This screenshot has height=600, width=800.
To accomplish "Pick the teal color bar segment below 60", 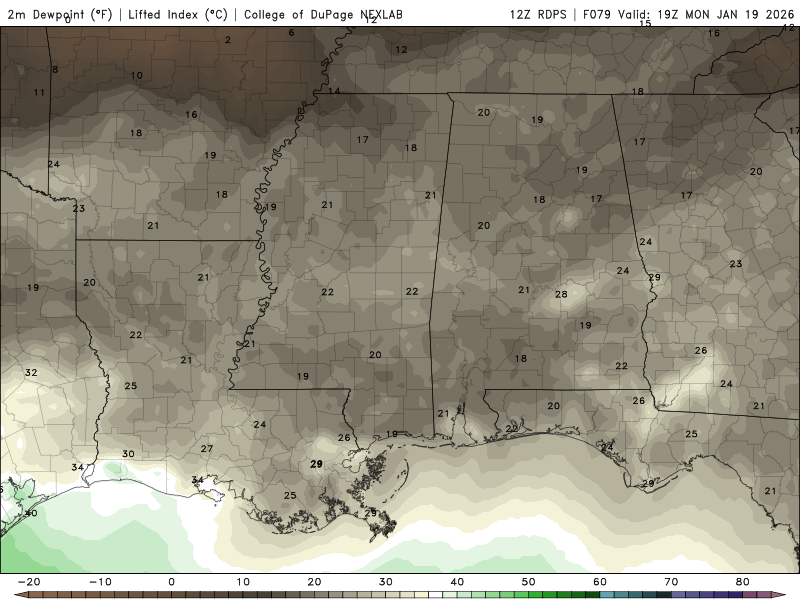I will pyautogui.click(x=607, y=594).
